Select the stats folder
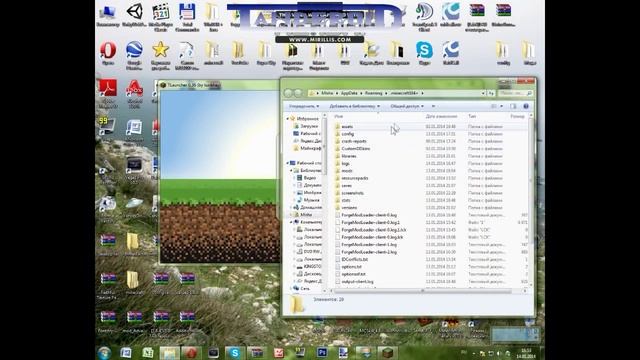Viewport: 640px width, 360px height. pyautogui.click(x=346, y=200)
